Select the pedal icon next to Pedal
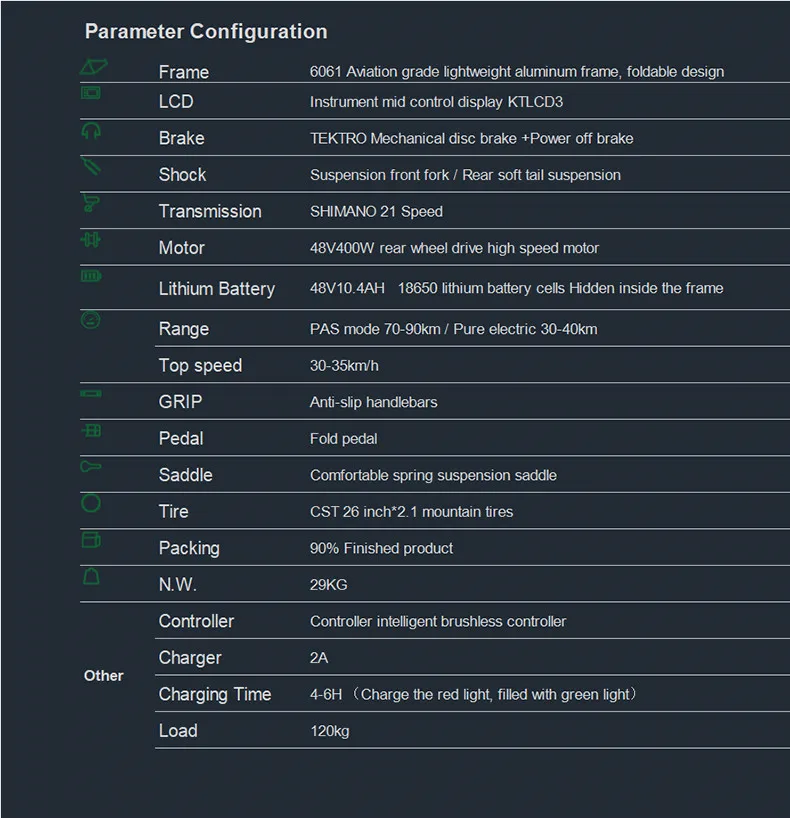Screen dimensions: 790x818 91,430
